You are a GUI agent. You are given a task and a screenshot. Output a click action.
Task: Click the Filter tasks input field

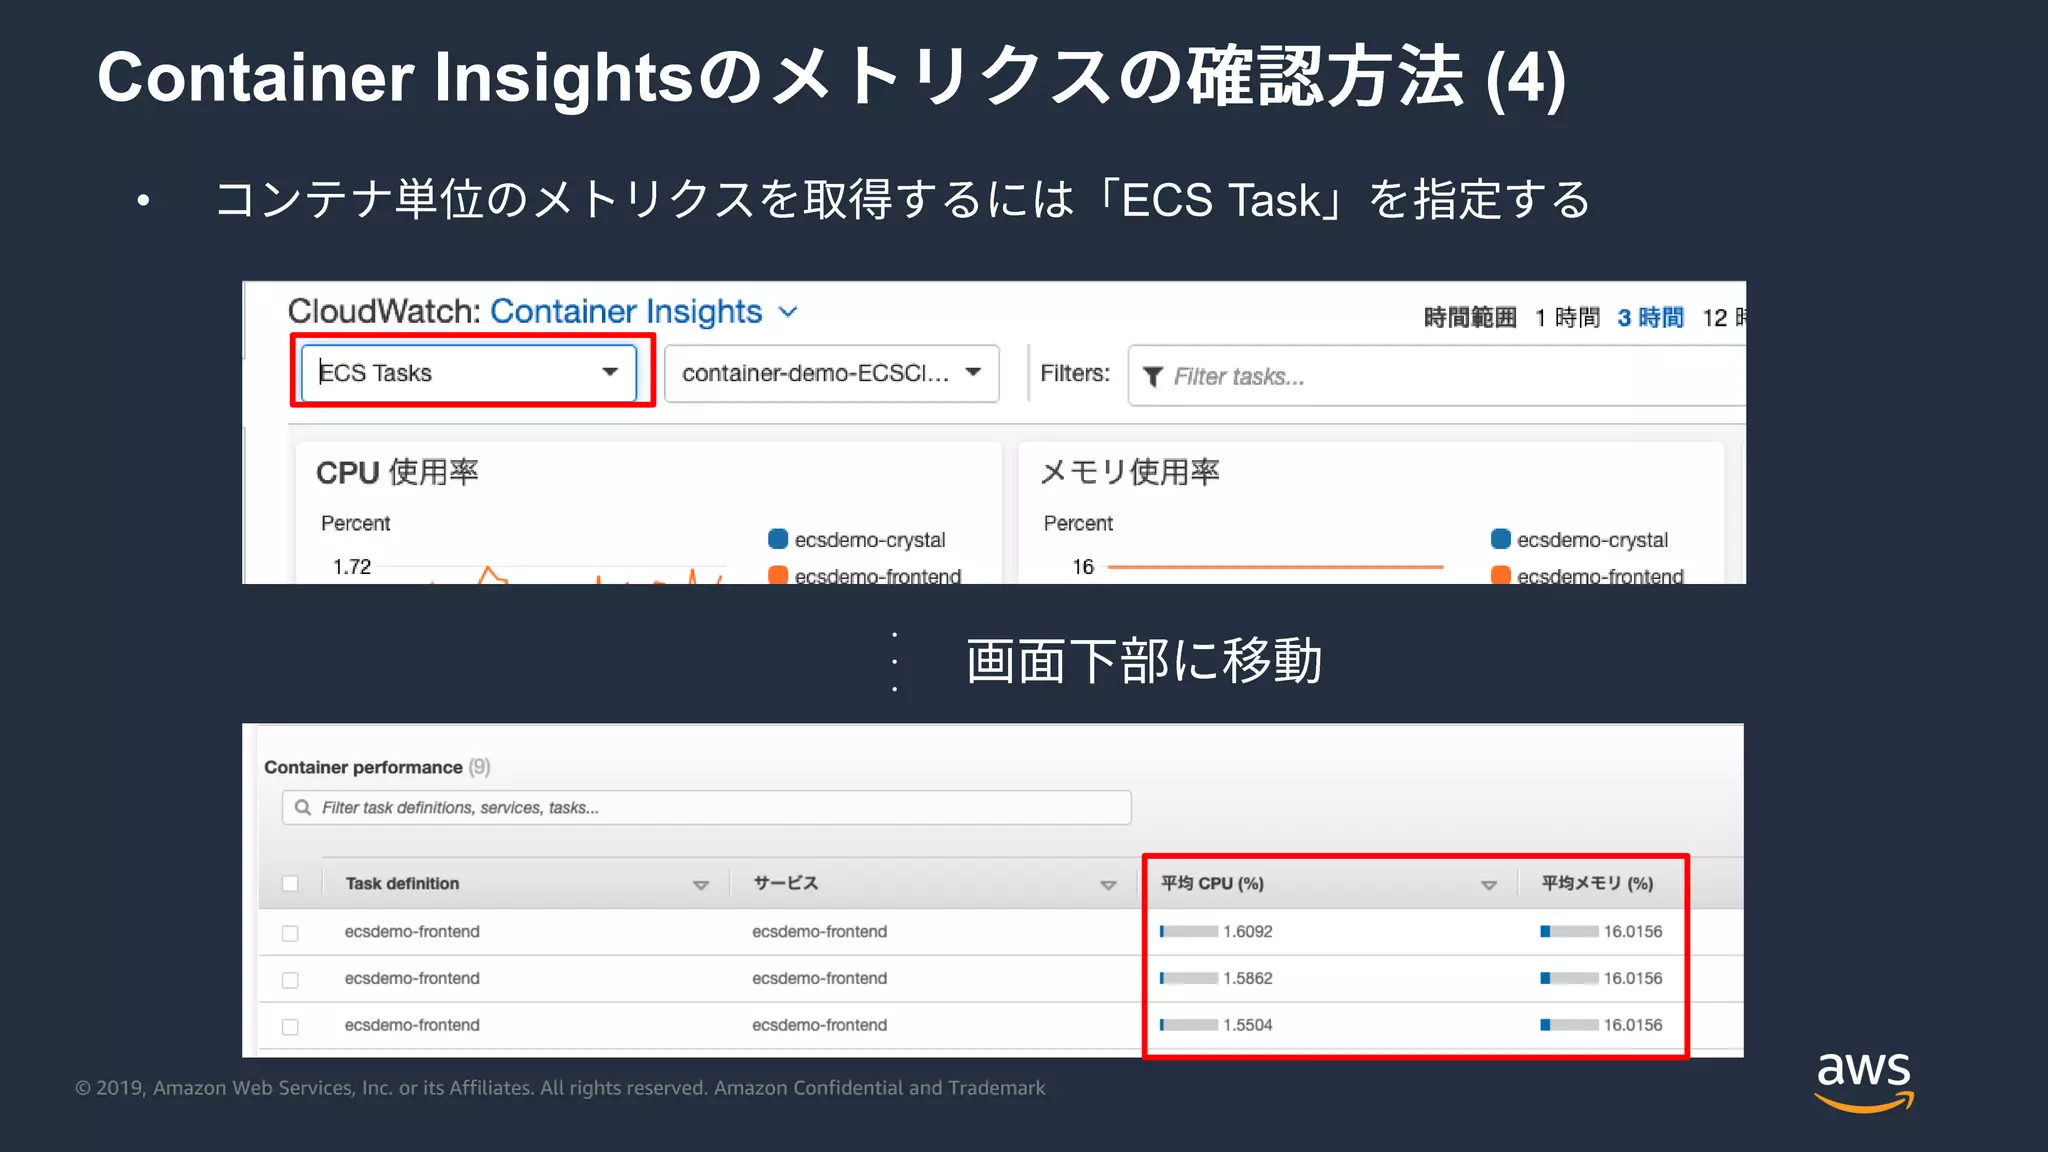[1437, 376]
